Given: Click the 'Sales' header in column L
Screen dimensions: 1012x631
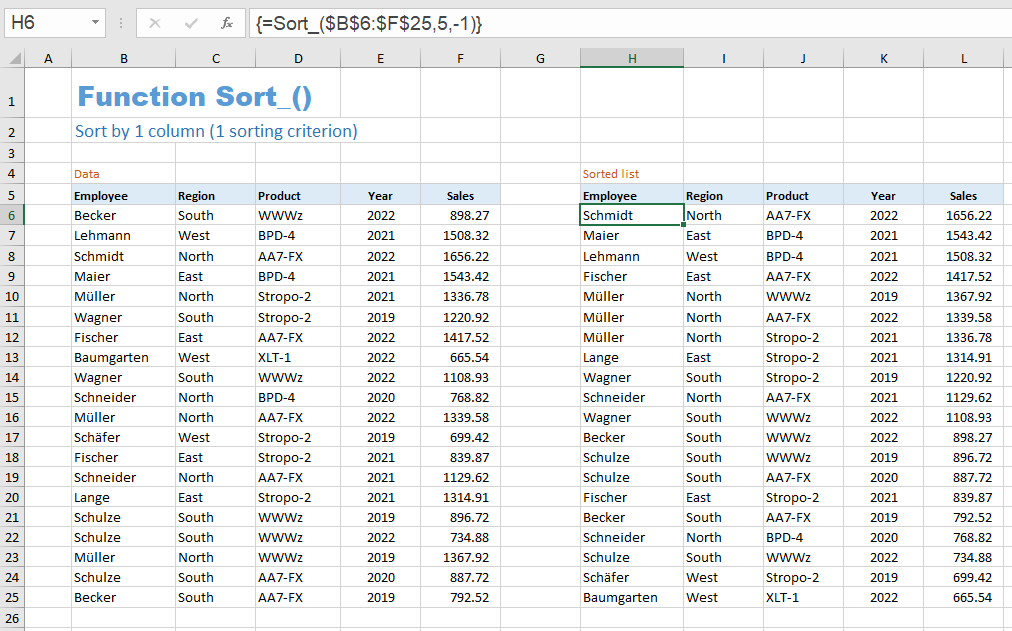Looking at the screenshot, I should point(963,196).
